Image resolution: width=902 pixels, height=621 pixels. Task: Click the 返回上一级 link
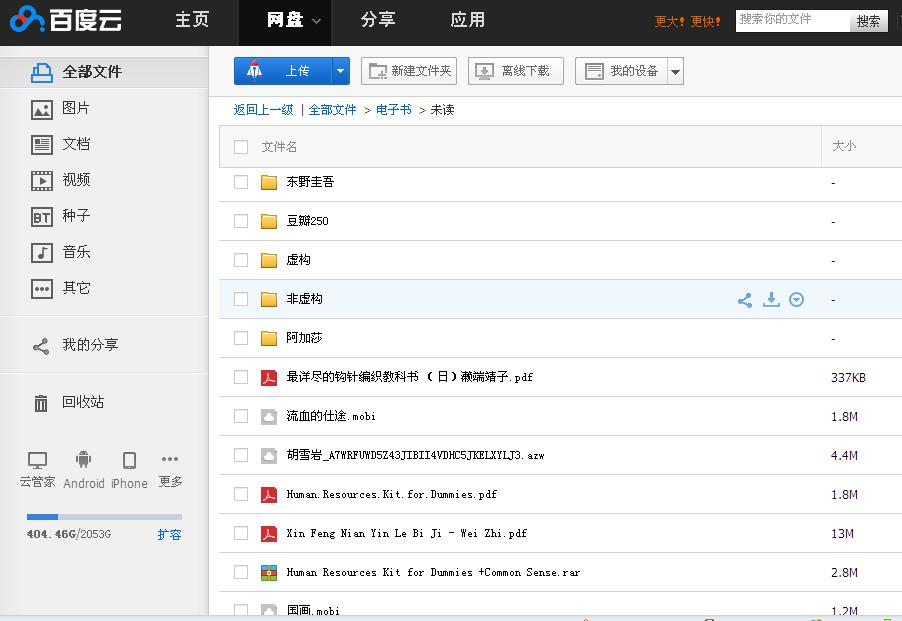coord(263,110)
